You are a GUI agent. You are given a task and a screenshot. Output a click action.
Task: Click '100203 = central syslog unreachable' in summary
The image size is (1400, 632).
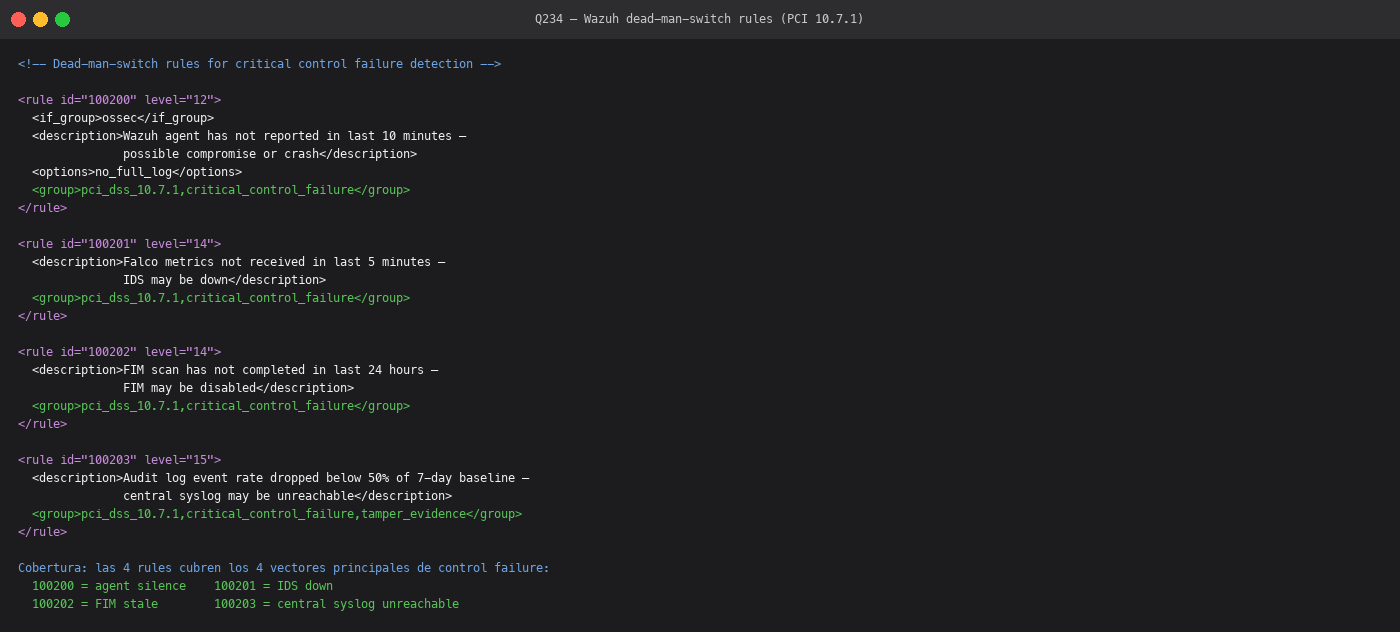click(336, 604)
